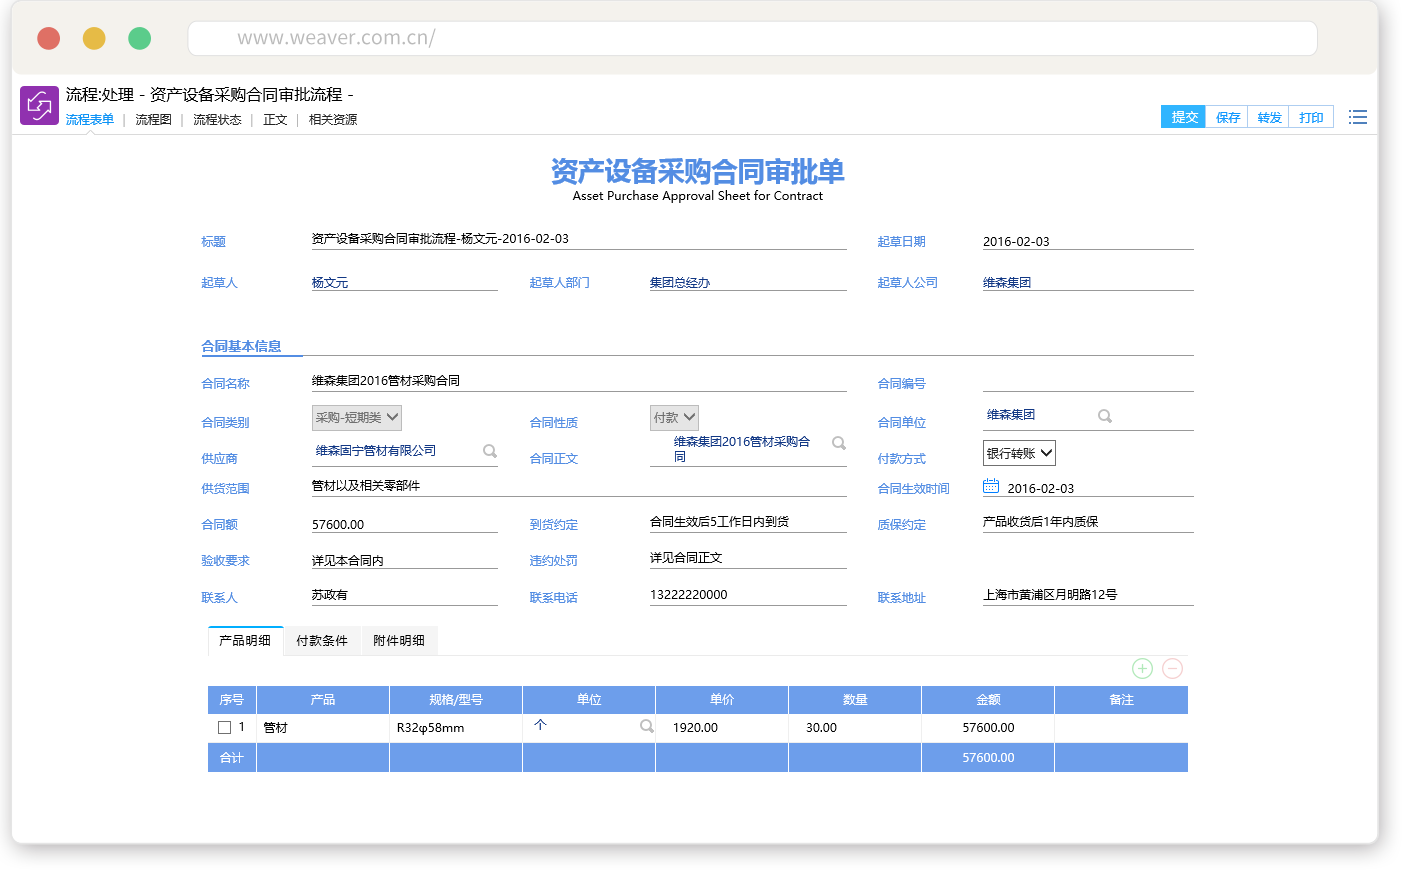Click unit search magnifier in product row
This screenshot has width=1425, height=875.
647,726
